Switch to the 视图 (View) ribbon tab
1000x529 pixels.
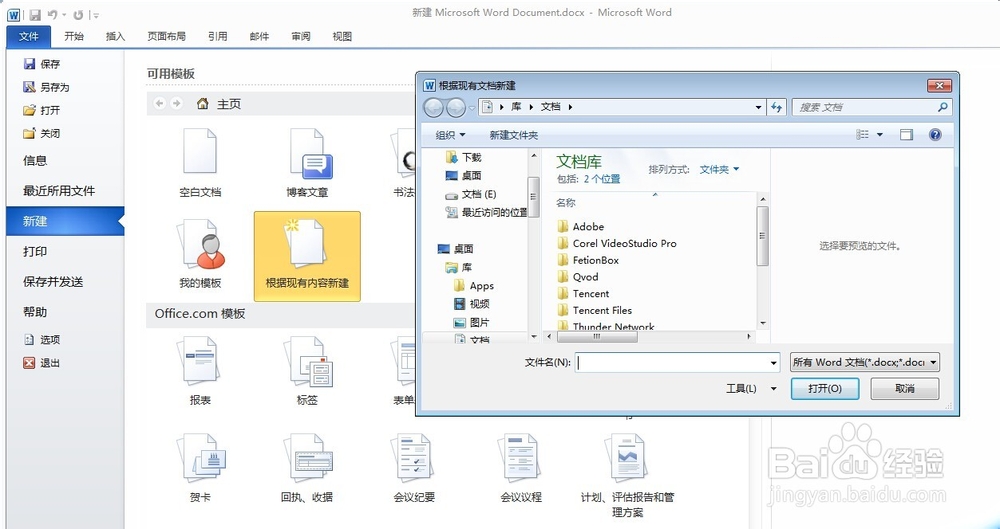click(342, 36)
